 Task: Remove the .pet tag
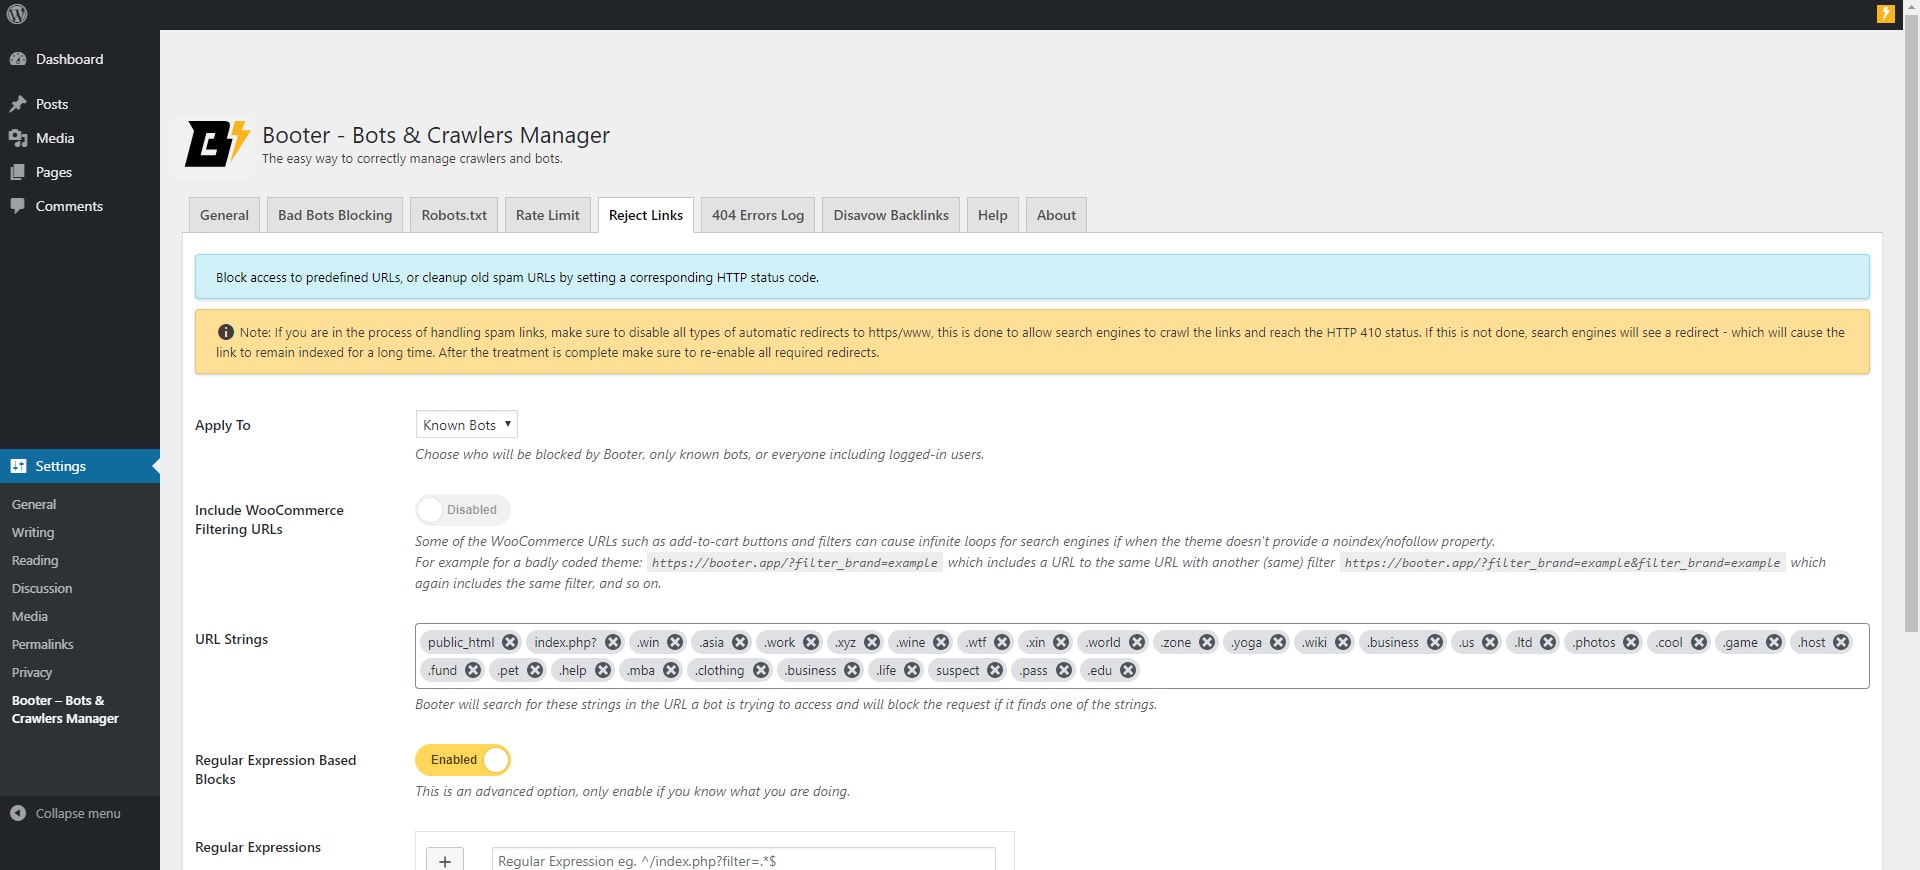pos(535,670)
